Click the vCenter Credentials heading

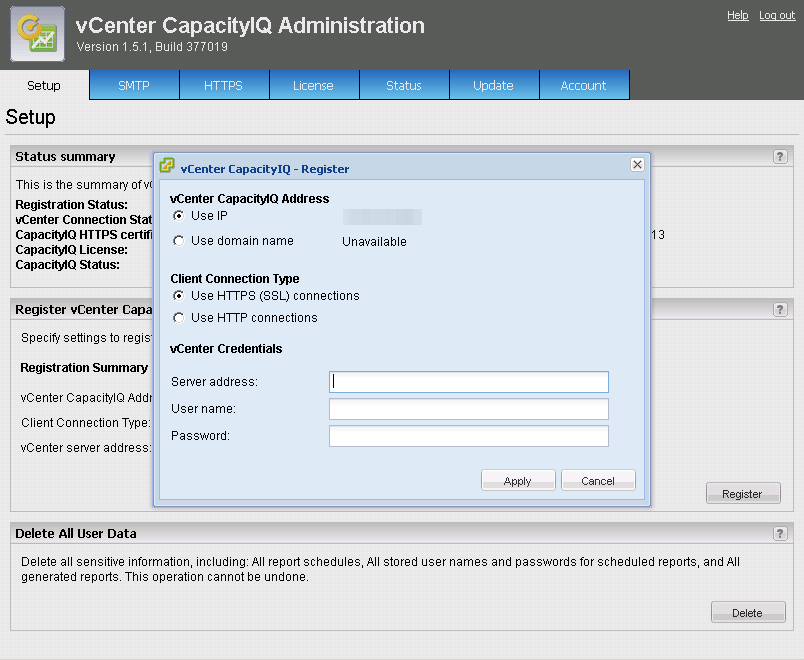(x=226, y=349)
